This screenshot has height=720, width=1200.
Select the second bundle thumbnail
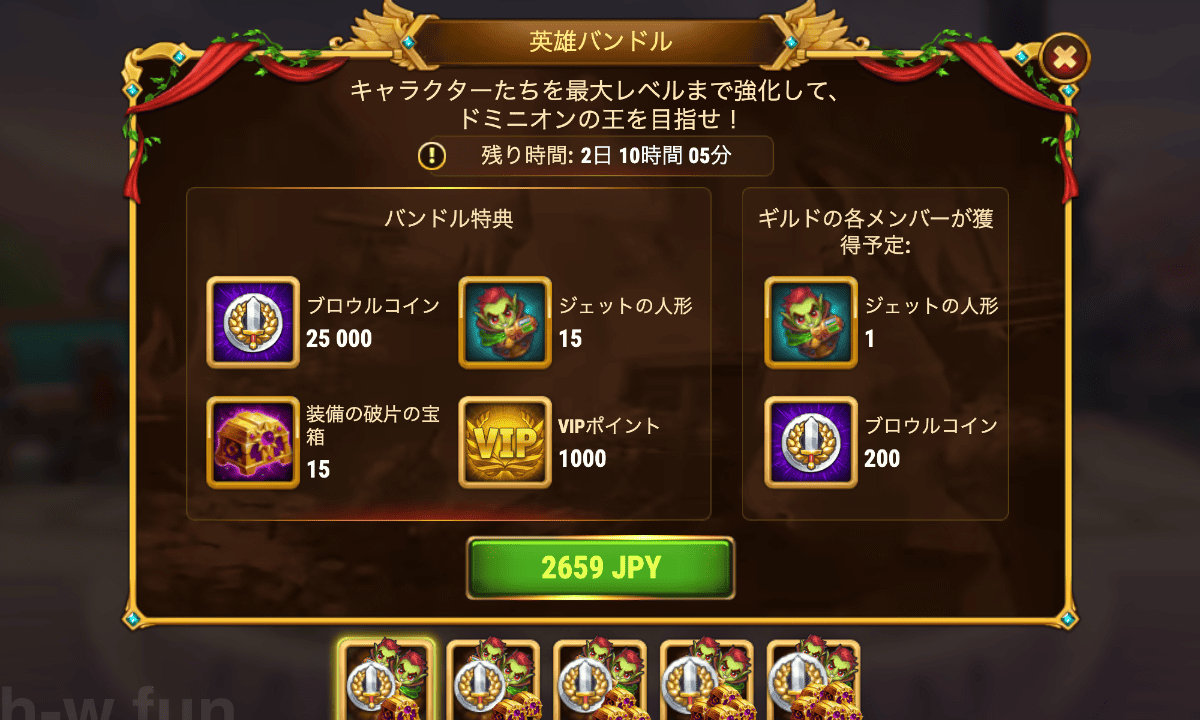tap(494, 679)
